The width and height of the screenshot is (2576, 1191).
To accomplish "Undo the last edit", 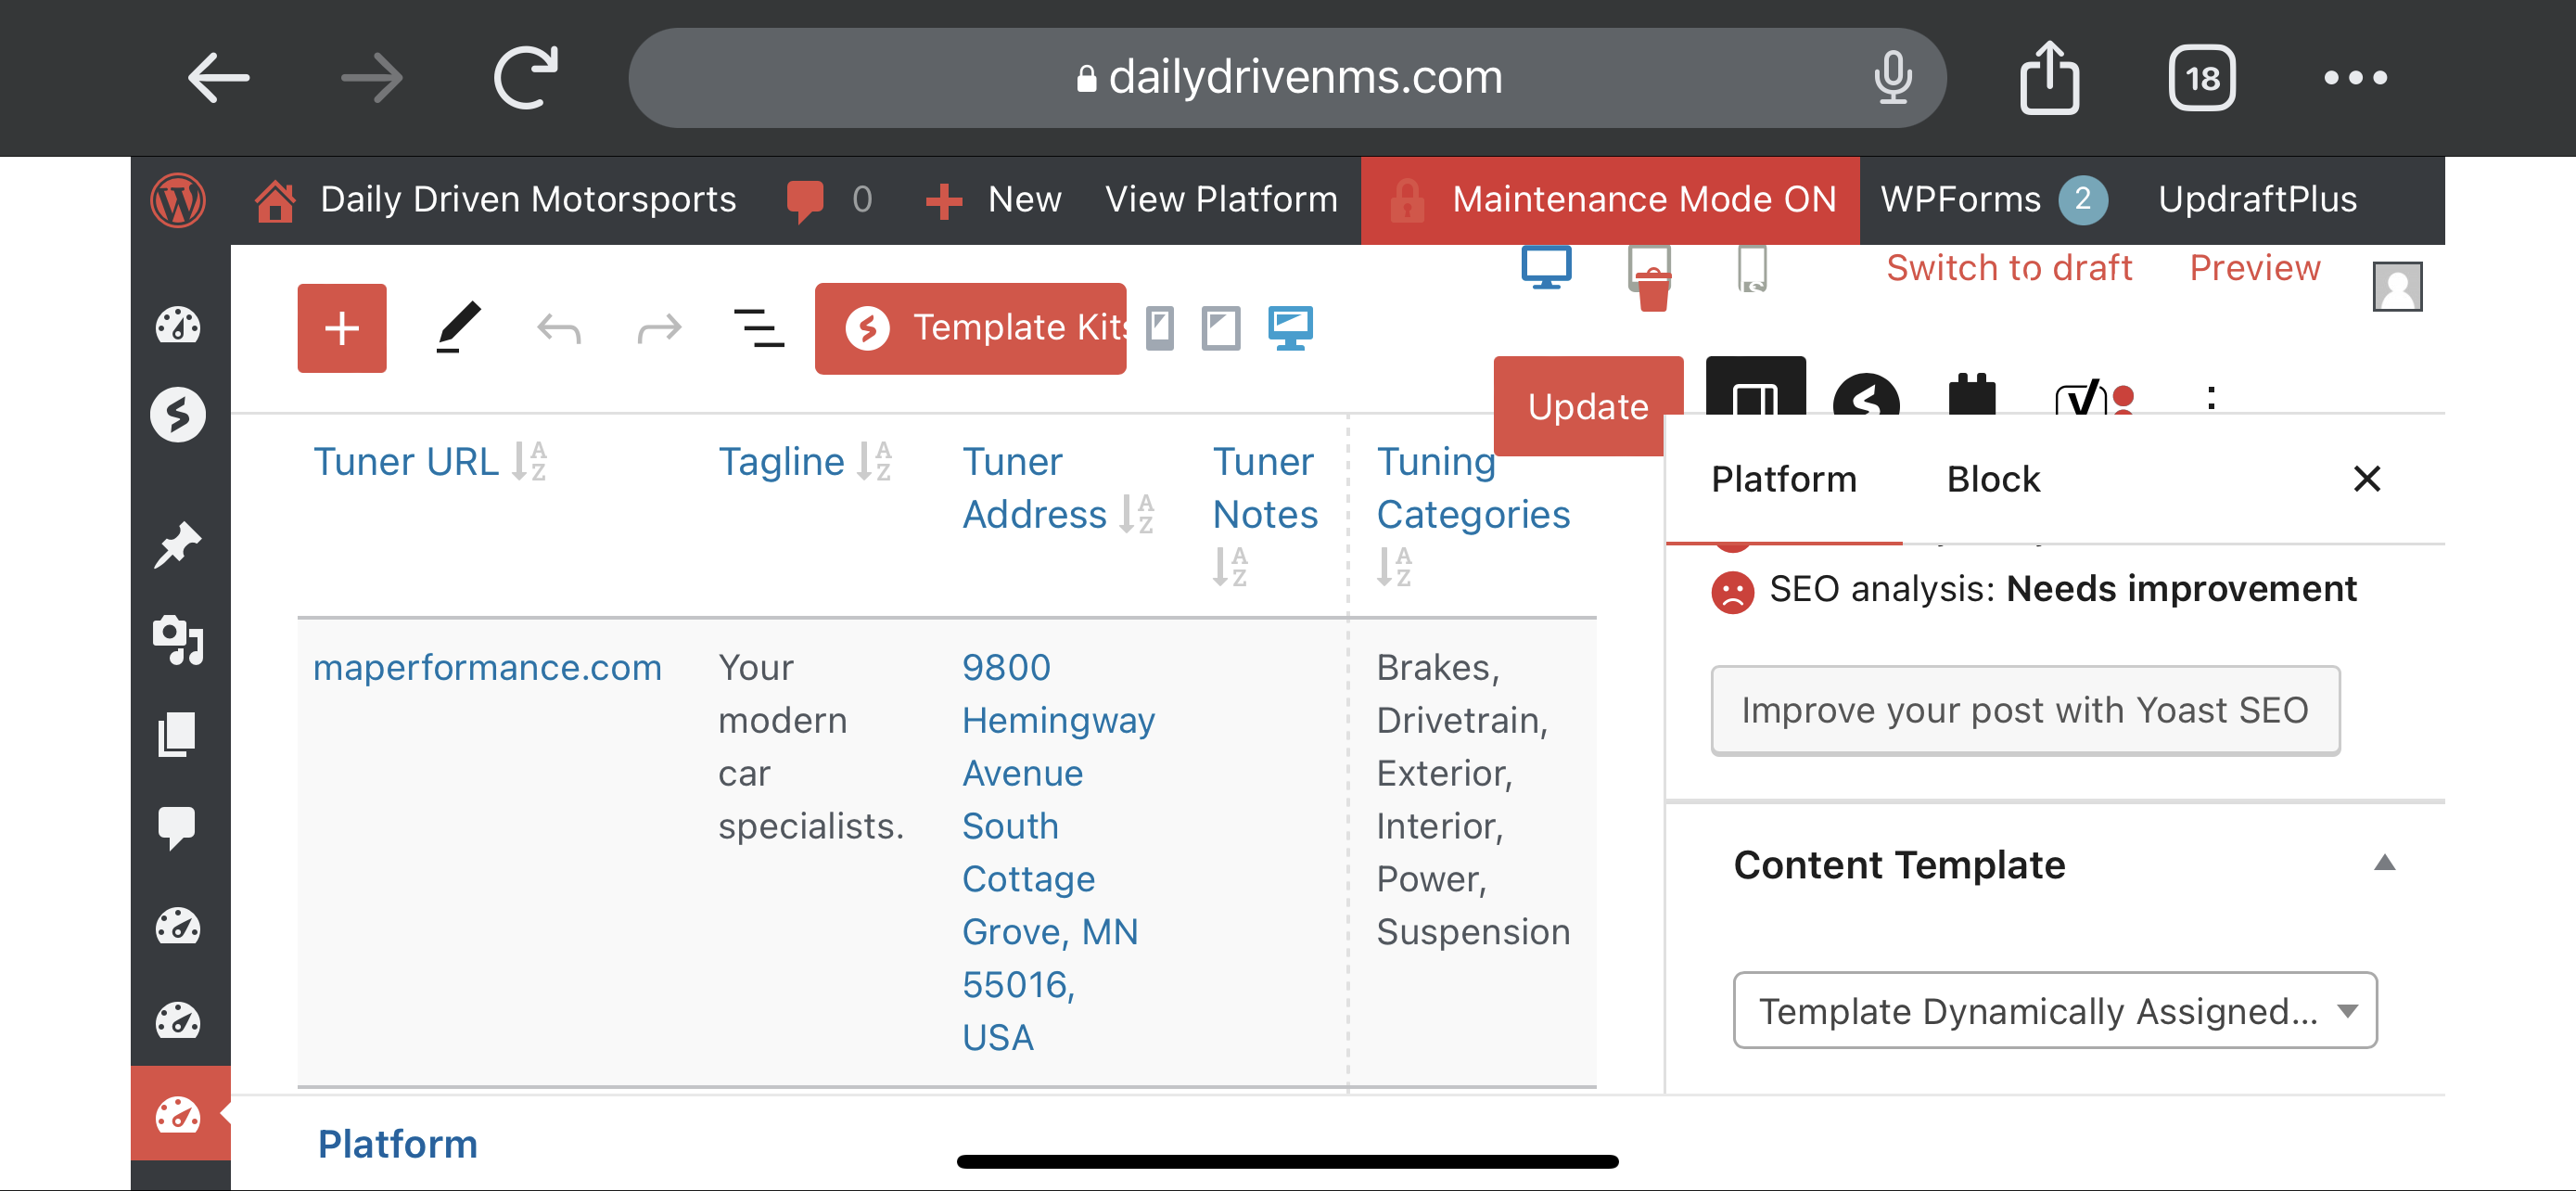I will click(559, 328).
